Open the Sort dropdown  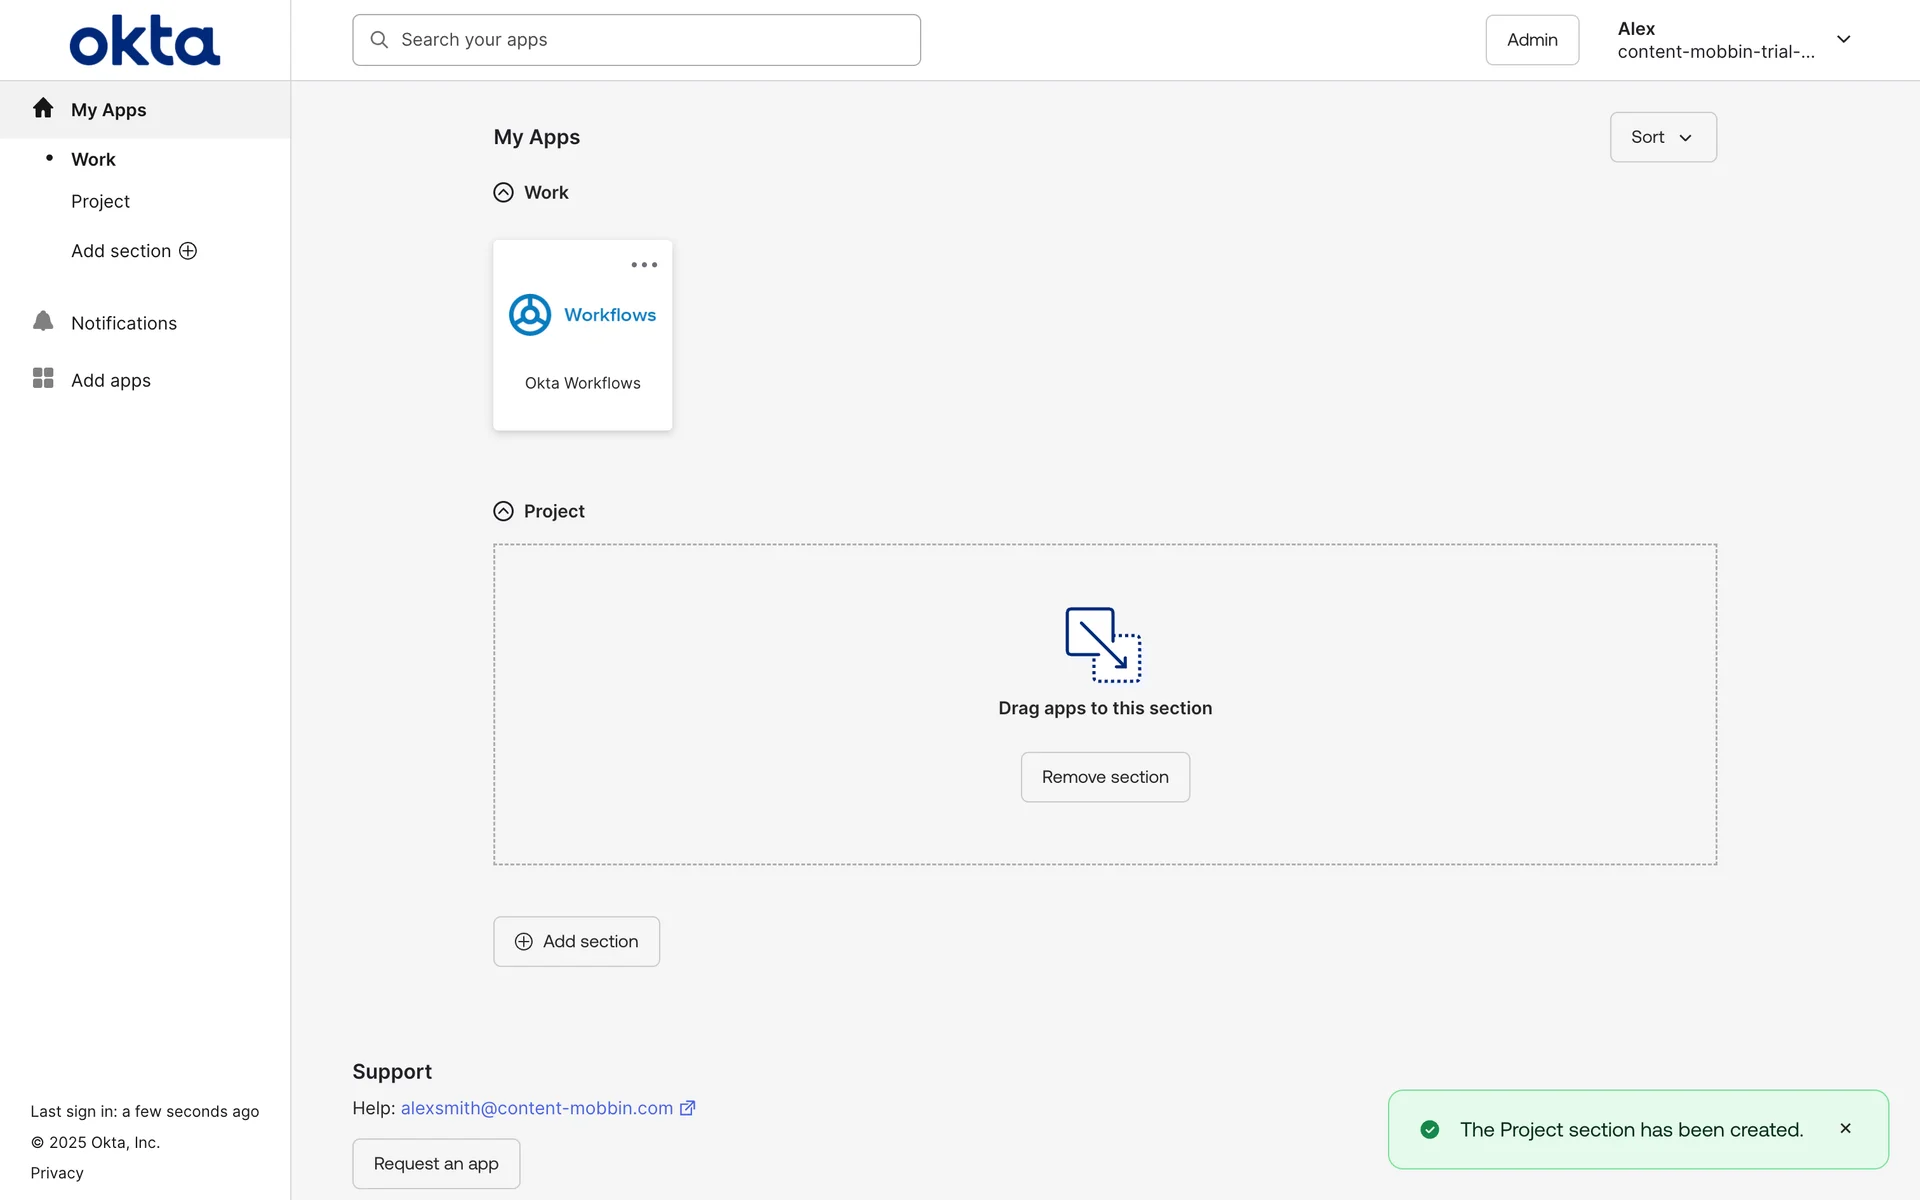pyautogui.click(x=1662, y=137)
